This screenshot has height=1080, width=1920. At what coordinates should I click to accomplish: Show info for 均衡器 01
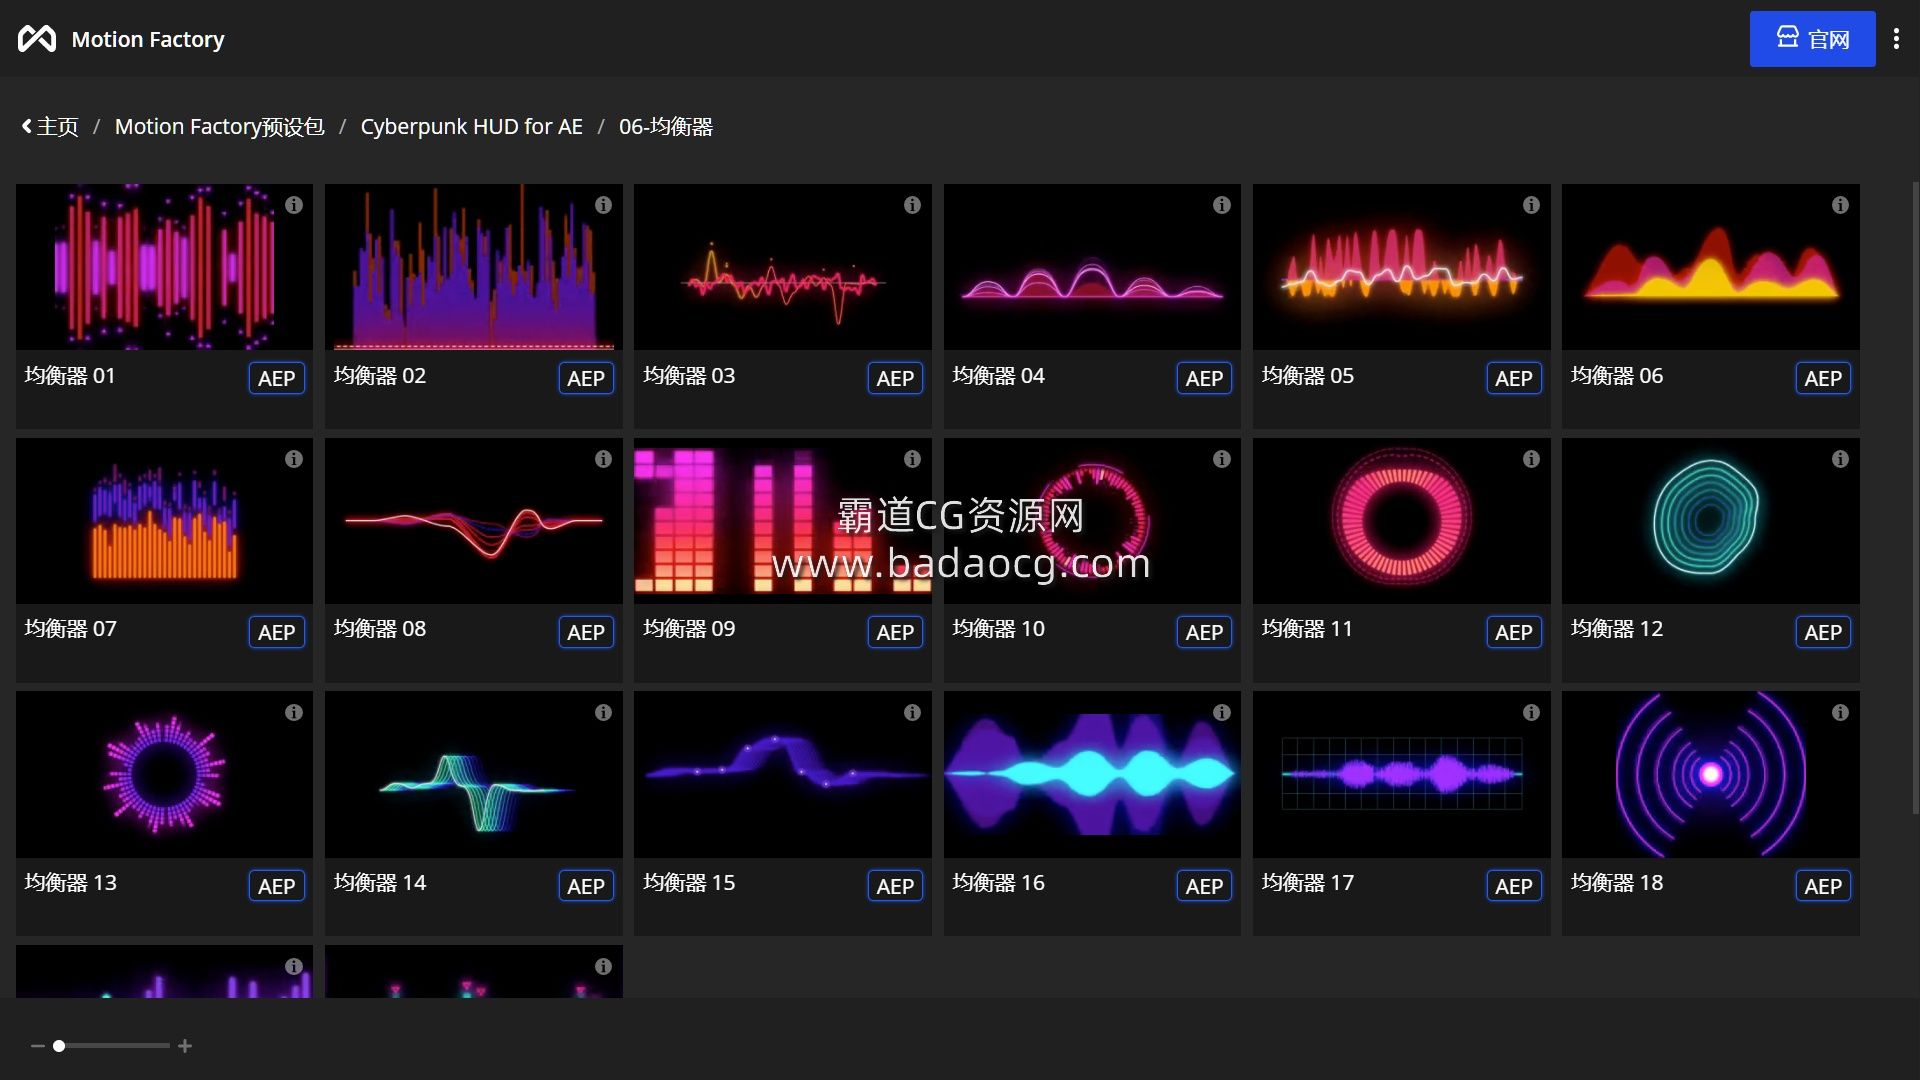pyautogui.click(x=294, y=205)
